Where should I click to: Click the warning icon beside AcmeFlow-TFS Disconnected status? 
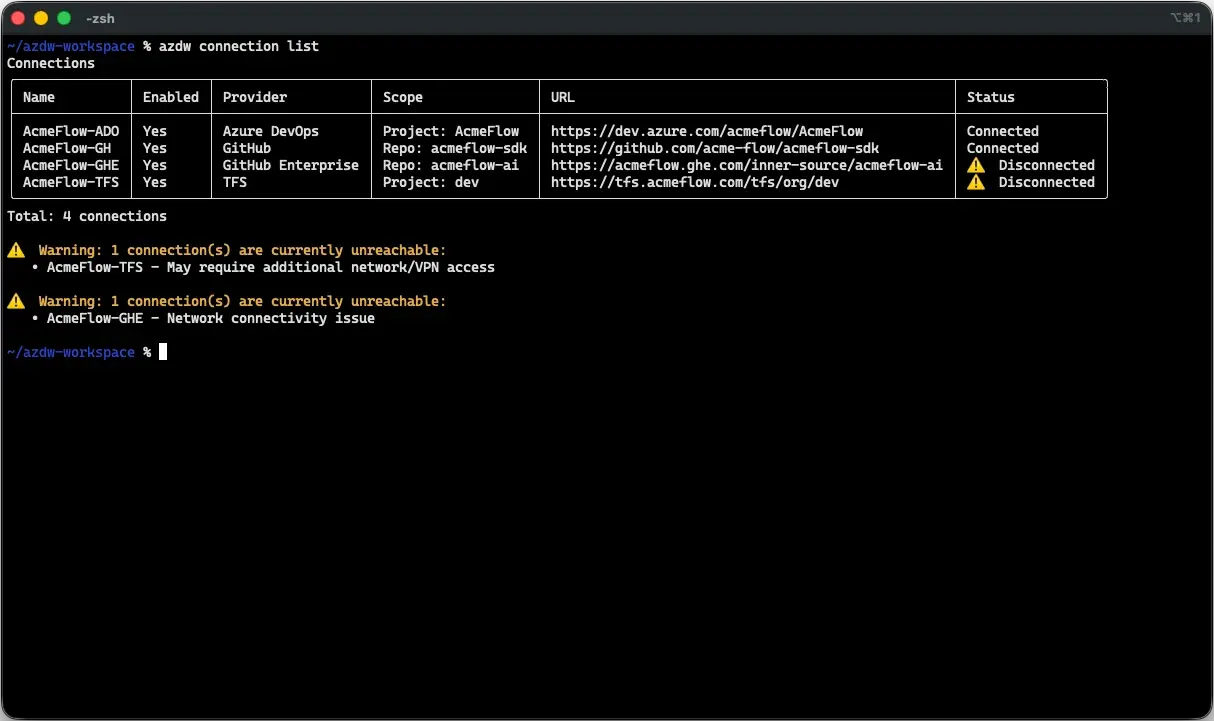pos(976,182)
